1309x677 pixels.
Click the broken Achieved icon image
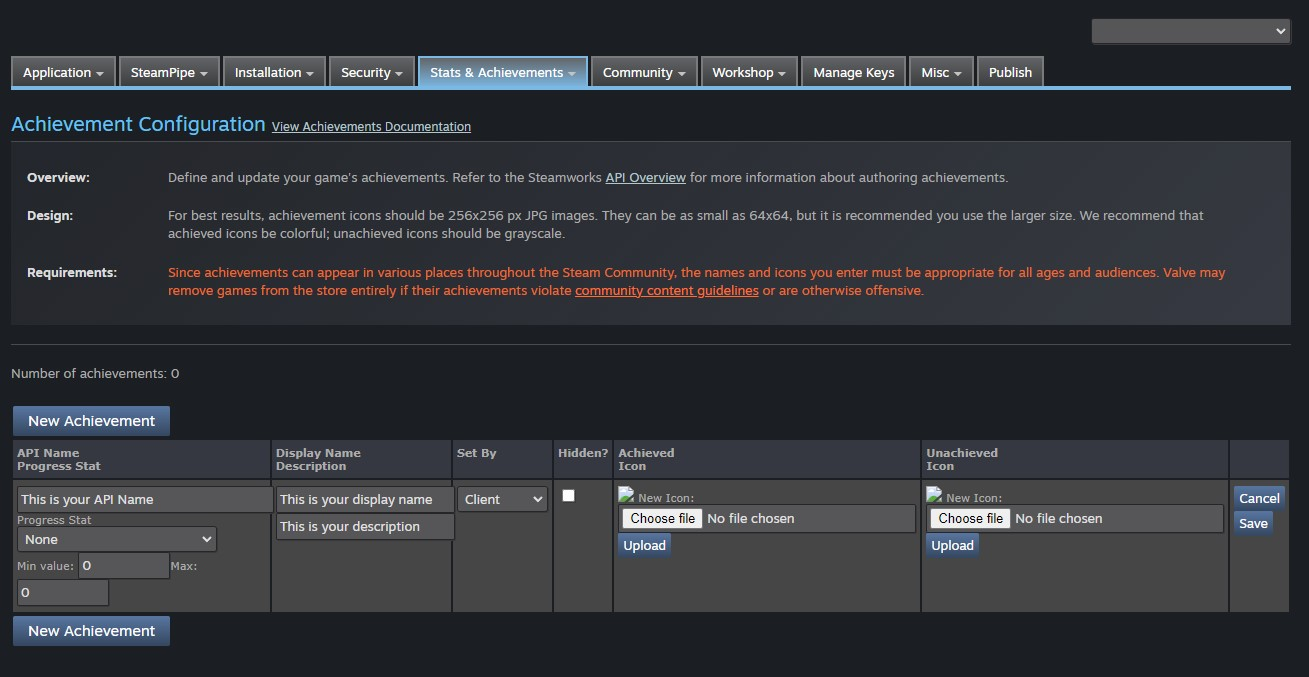tap(626, 494)
